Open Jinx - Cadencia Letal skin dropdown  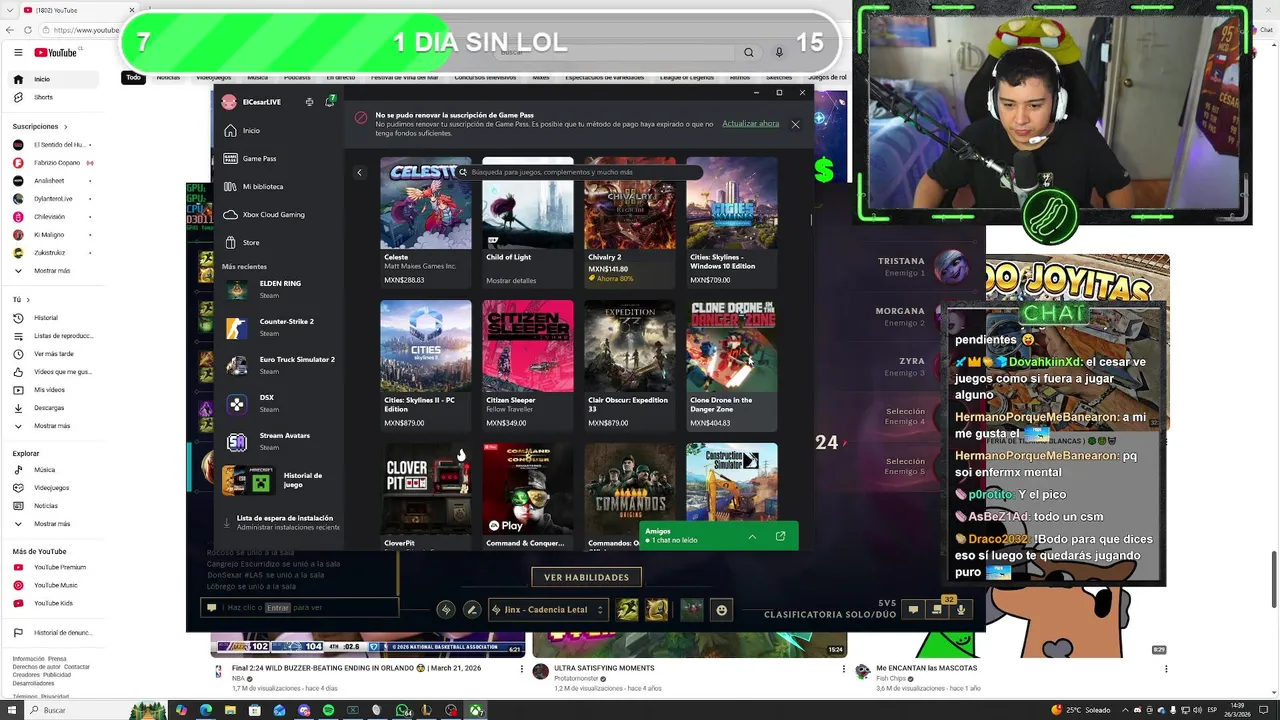pyautogui.click(x=549, y=610)
